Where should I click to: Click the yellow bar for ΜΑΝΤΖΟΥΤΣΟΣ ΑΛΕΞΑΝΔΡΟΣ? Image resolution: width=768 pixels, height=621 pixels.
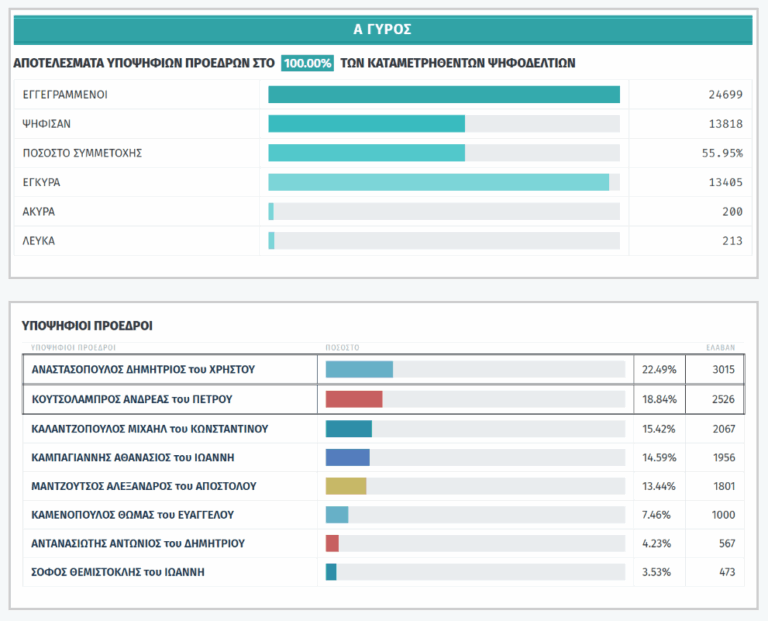[346, 486]
